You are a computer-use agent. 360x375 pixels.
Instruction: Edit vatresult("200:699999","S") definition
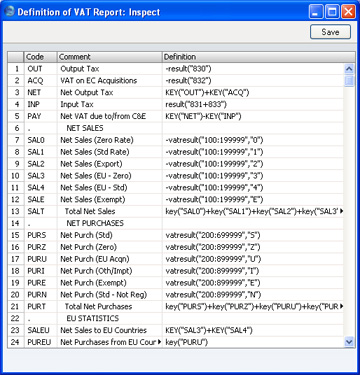(x=253, y=235)
